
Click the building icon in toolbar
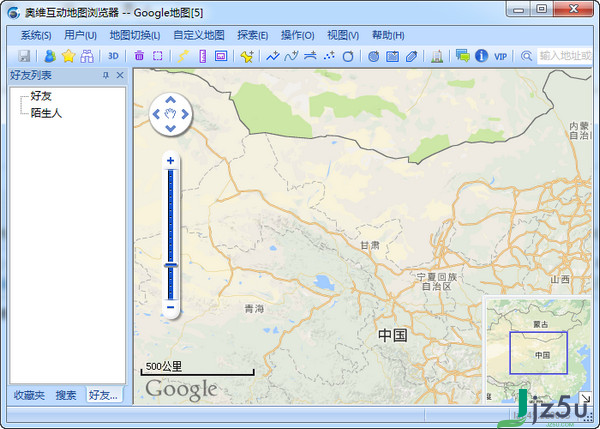[437, 56]
